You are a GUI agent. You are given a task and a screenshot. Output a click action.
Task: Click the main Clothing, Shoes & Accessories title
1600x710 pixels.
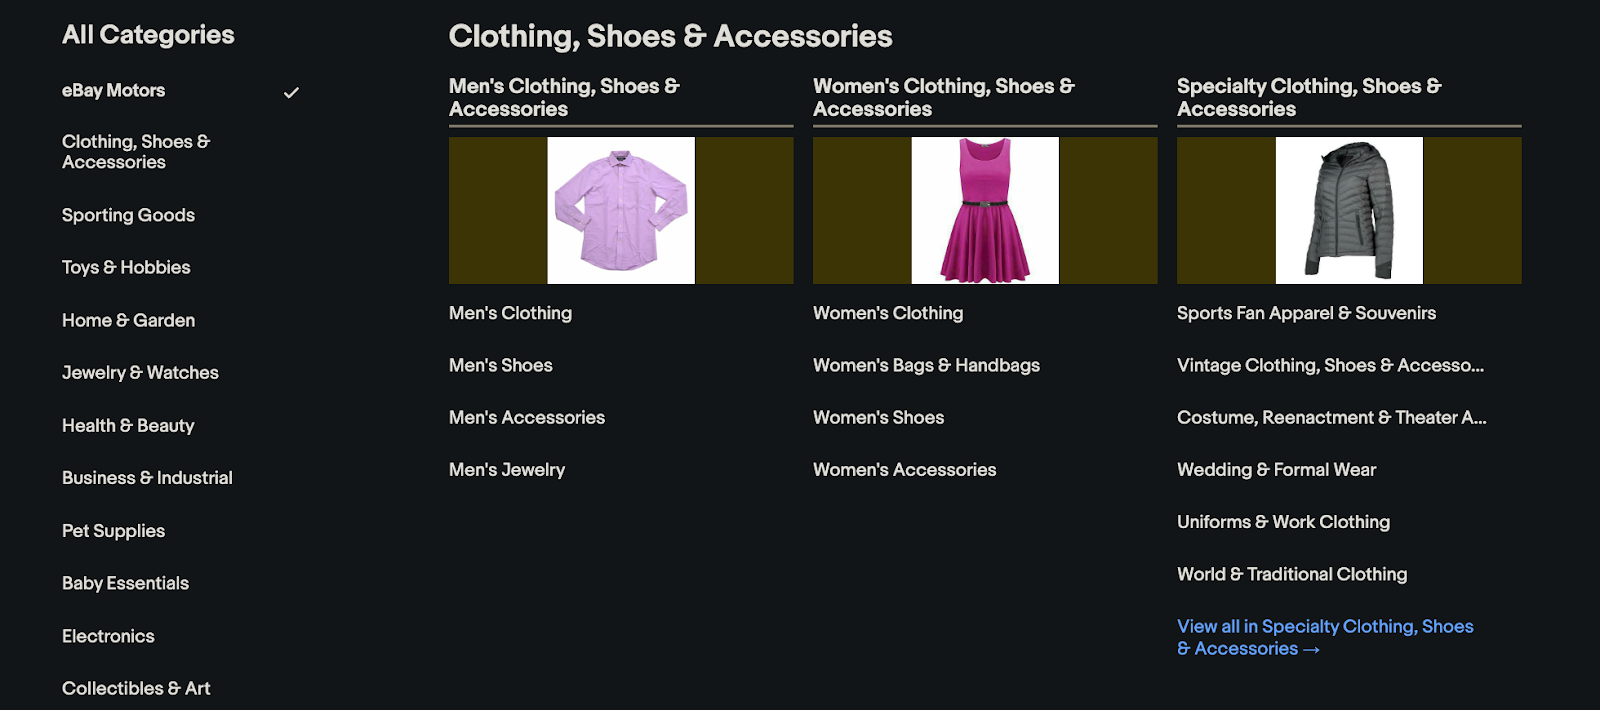pyautogui.click(x=670, y=36)
